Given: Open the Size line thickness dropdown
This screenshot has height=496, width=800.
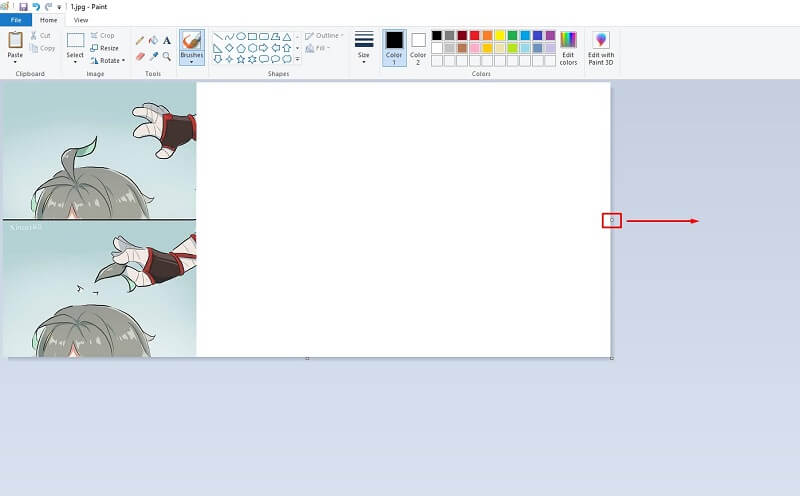Looking at the screenshot, I should (364, 47).
